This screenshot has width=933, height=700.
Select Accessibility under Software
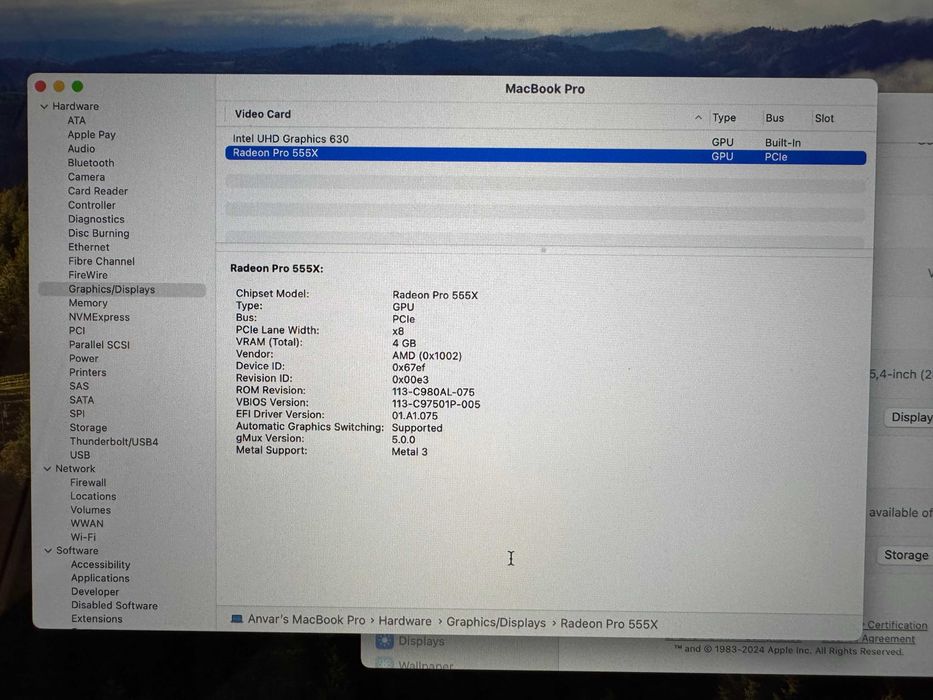tap(101, 565)
